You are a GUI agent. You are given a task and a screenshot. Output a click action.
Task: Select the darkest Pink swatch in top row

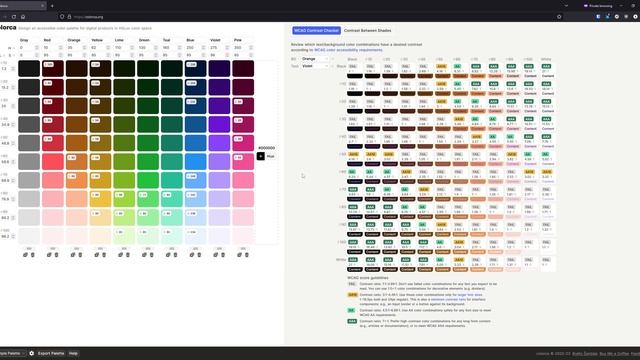243,69
